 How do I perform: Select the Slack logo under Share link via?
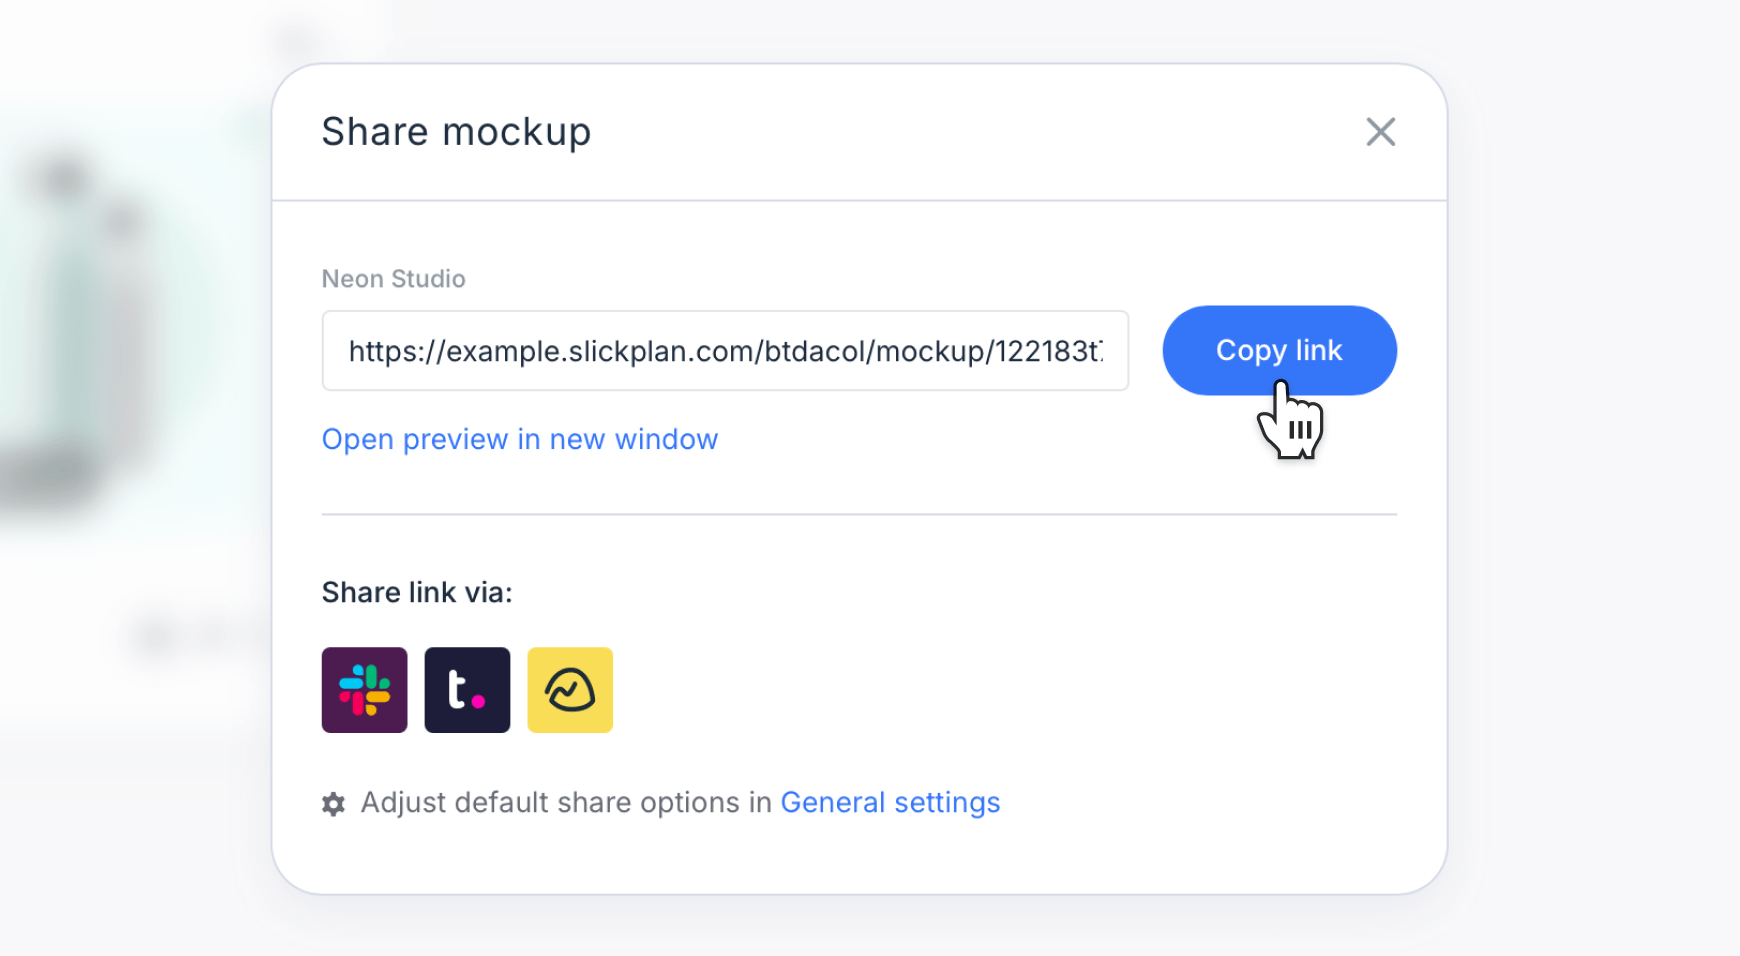(x=364, y=690)
